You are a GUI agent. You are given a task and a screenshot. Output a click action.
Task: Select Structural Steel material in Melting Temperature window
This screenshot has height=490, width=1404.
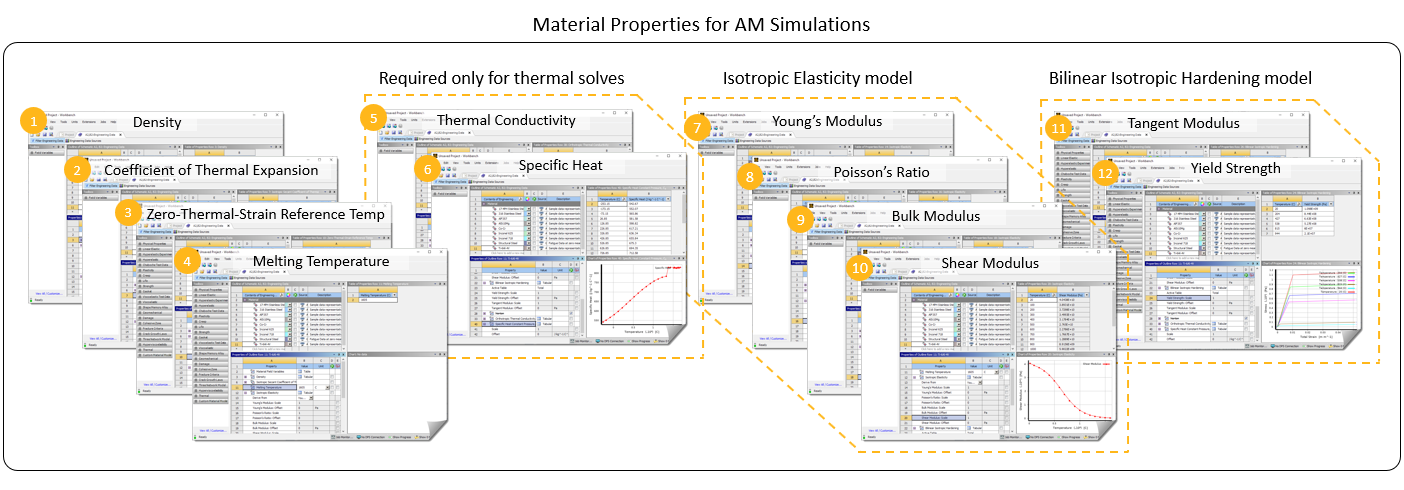coord(266,339)
